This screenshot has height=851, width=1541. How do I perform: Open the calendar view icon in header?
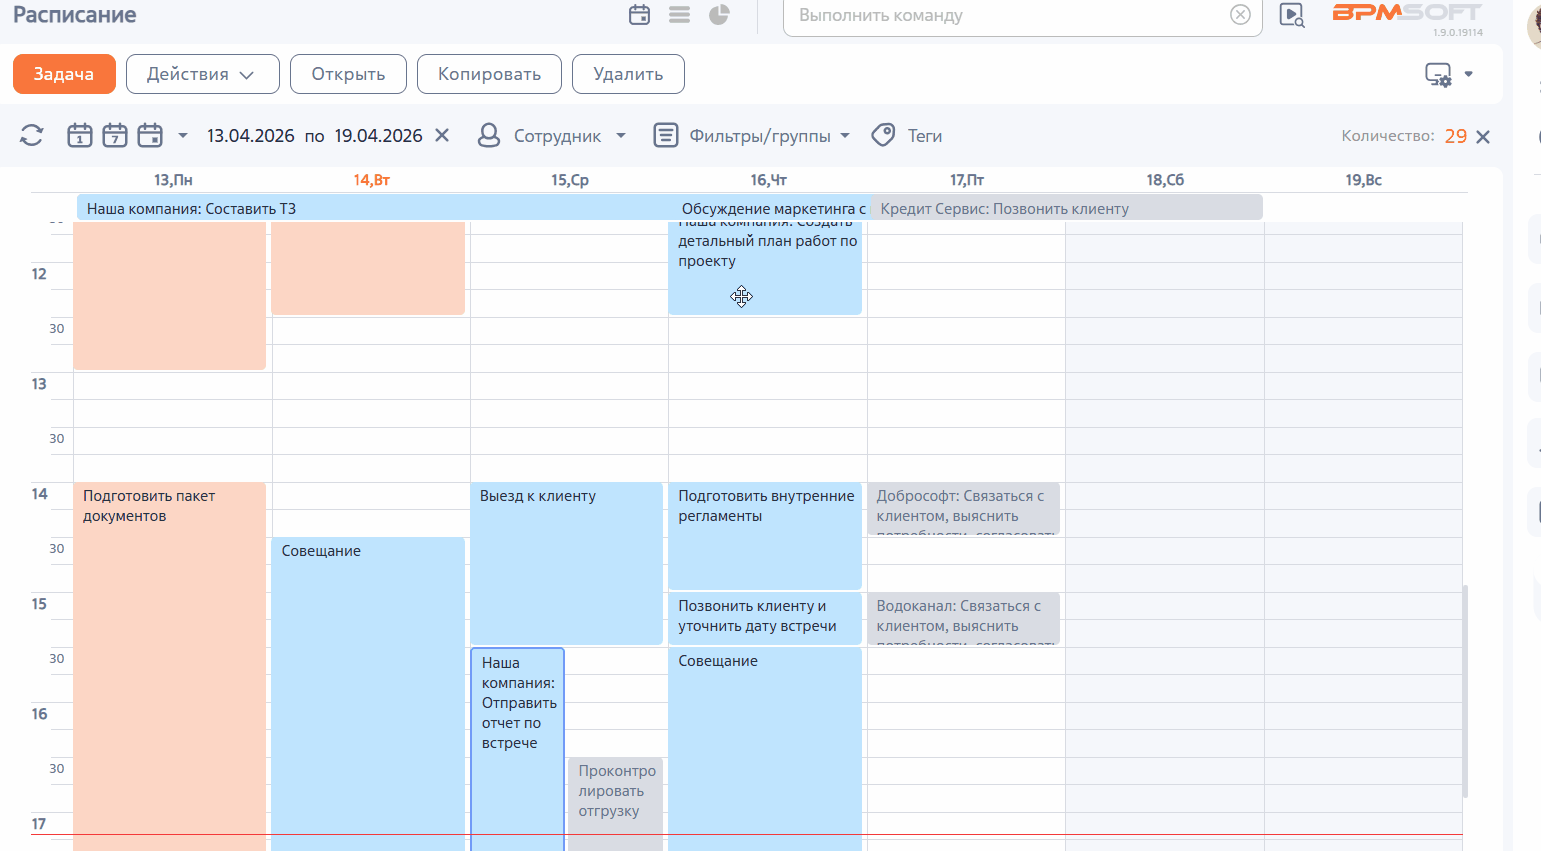(x=640, y=15)
